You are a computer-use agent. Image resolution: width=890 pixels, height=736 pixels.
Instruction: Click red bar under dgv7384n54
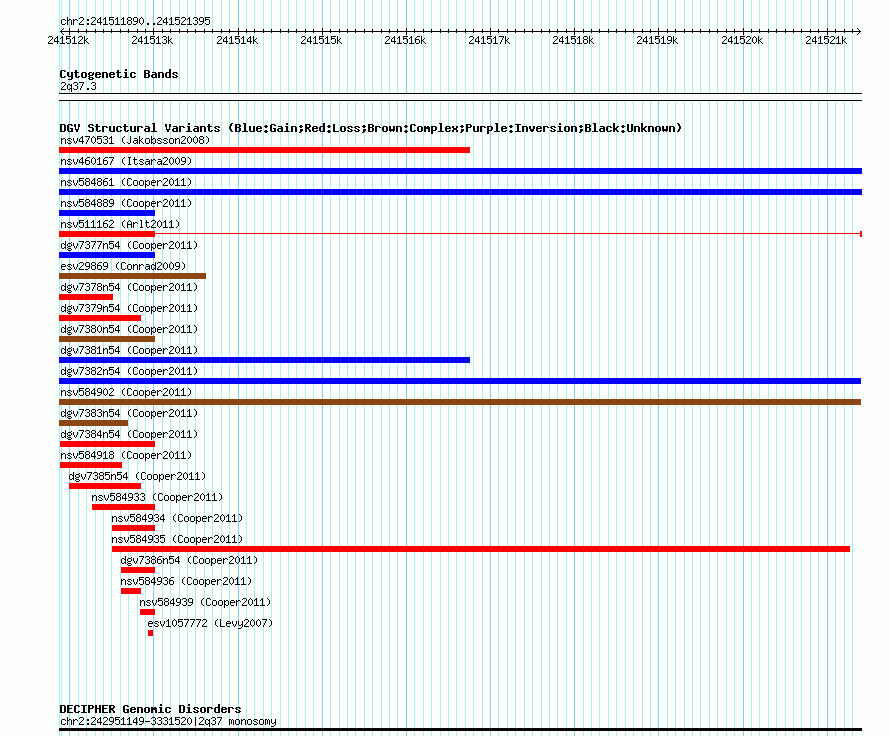107,444
